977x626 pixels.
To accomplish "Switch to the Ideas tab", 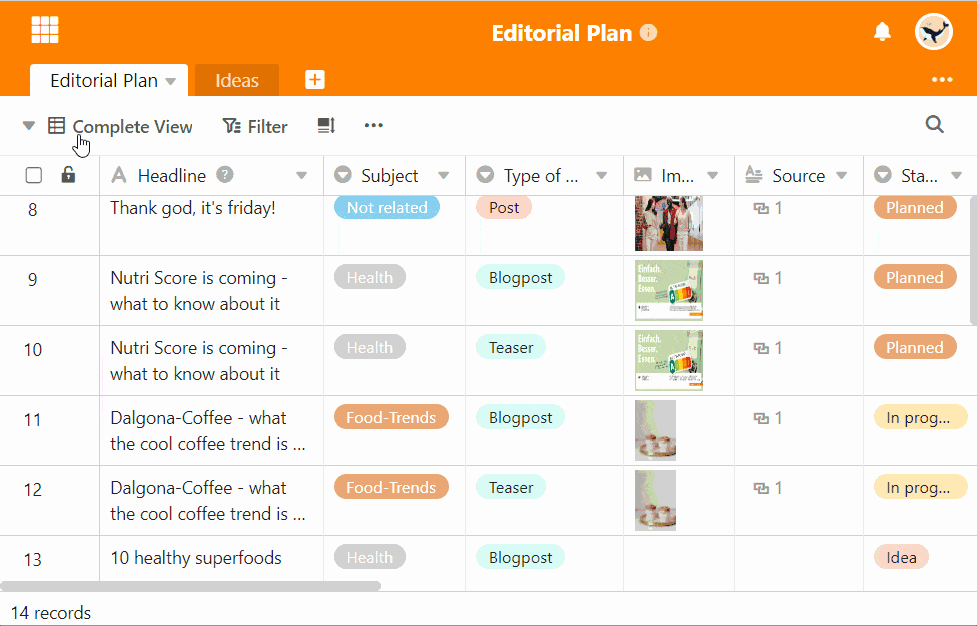I will [x=237, y=81].
